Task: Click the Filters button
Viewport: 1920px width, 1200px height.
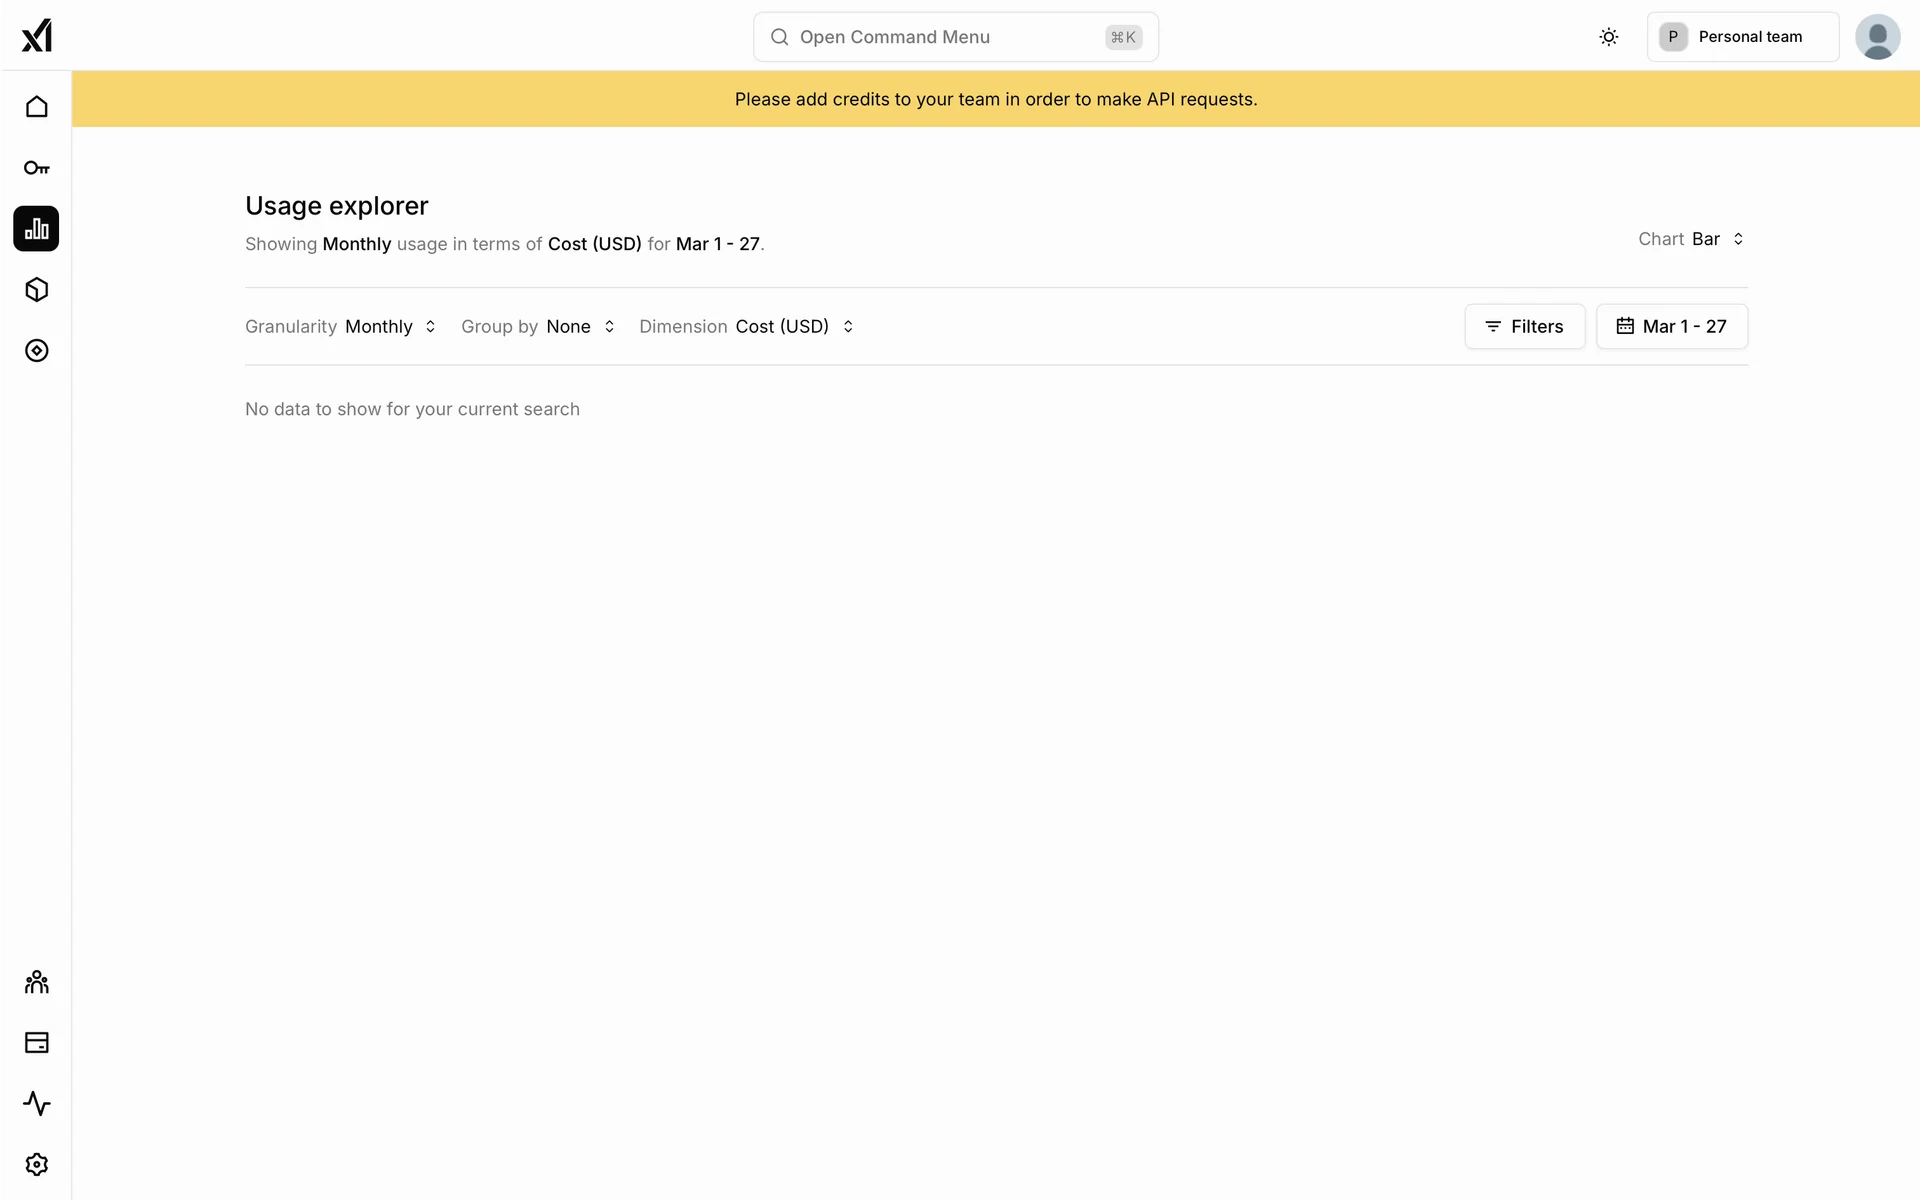Action: coord(1524,327)
